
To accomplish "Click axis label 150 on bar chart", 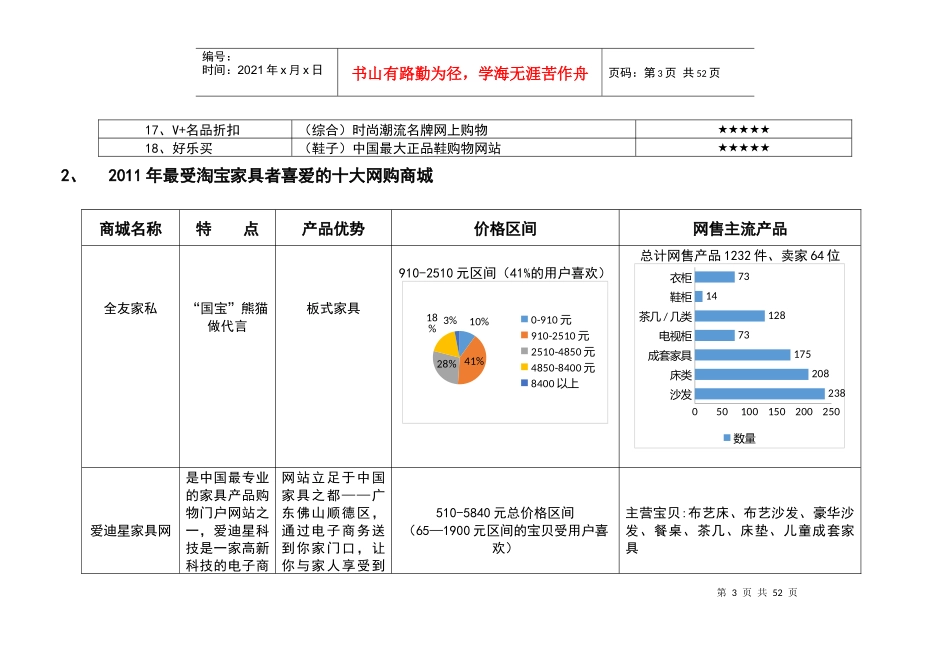I will click(777, 412).
